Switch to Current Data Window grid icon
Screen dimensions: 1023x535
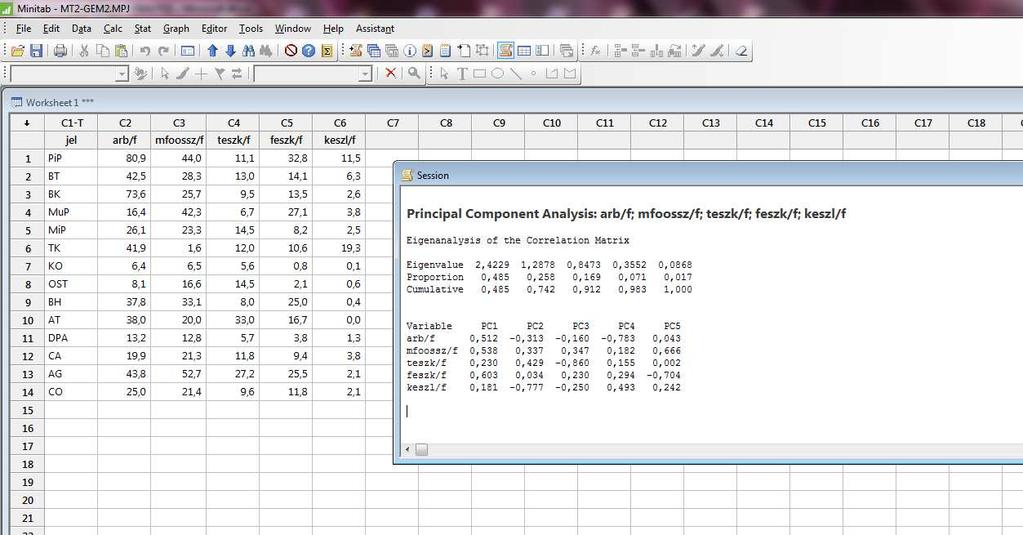pyautogui.click(x=524, y=51)
